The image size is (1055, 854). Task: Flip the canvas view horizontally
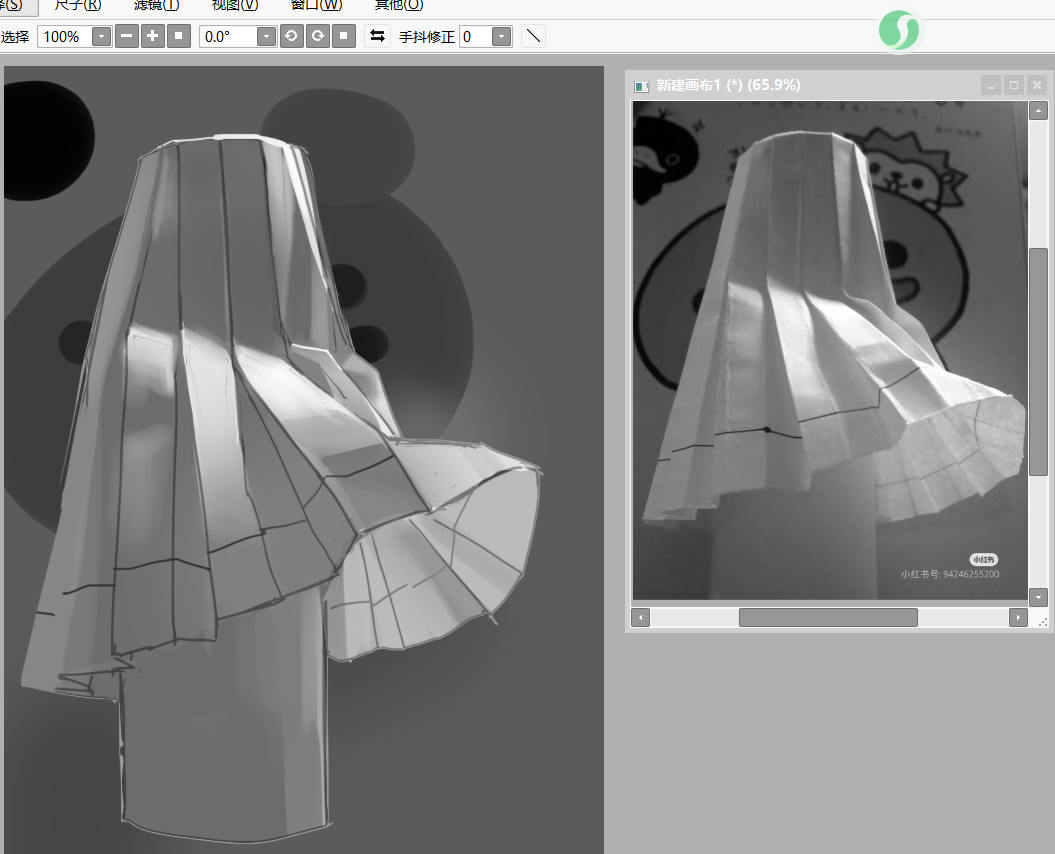(x=377, y=36)
